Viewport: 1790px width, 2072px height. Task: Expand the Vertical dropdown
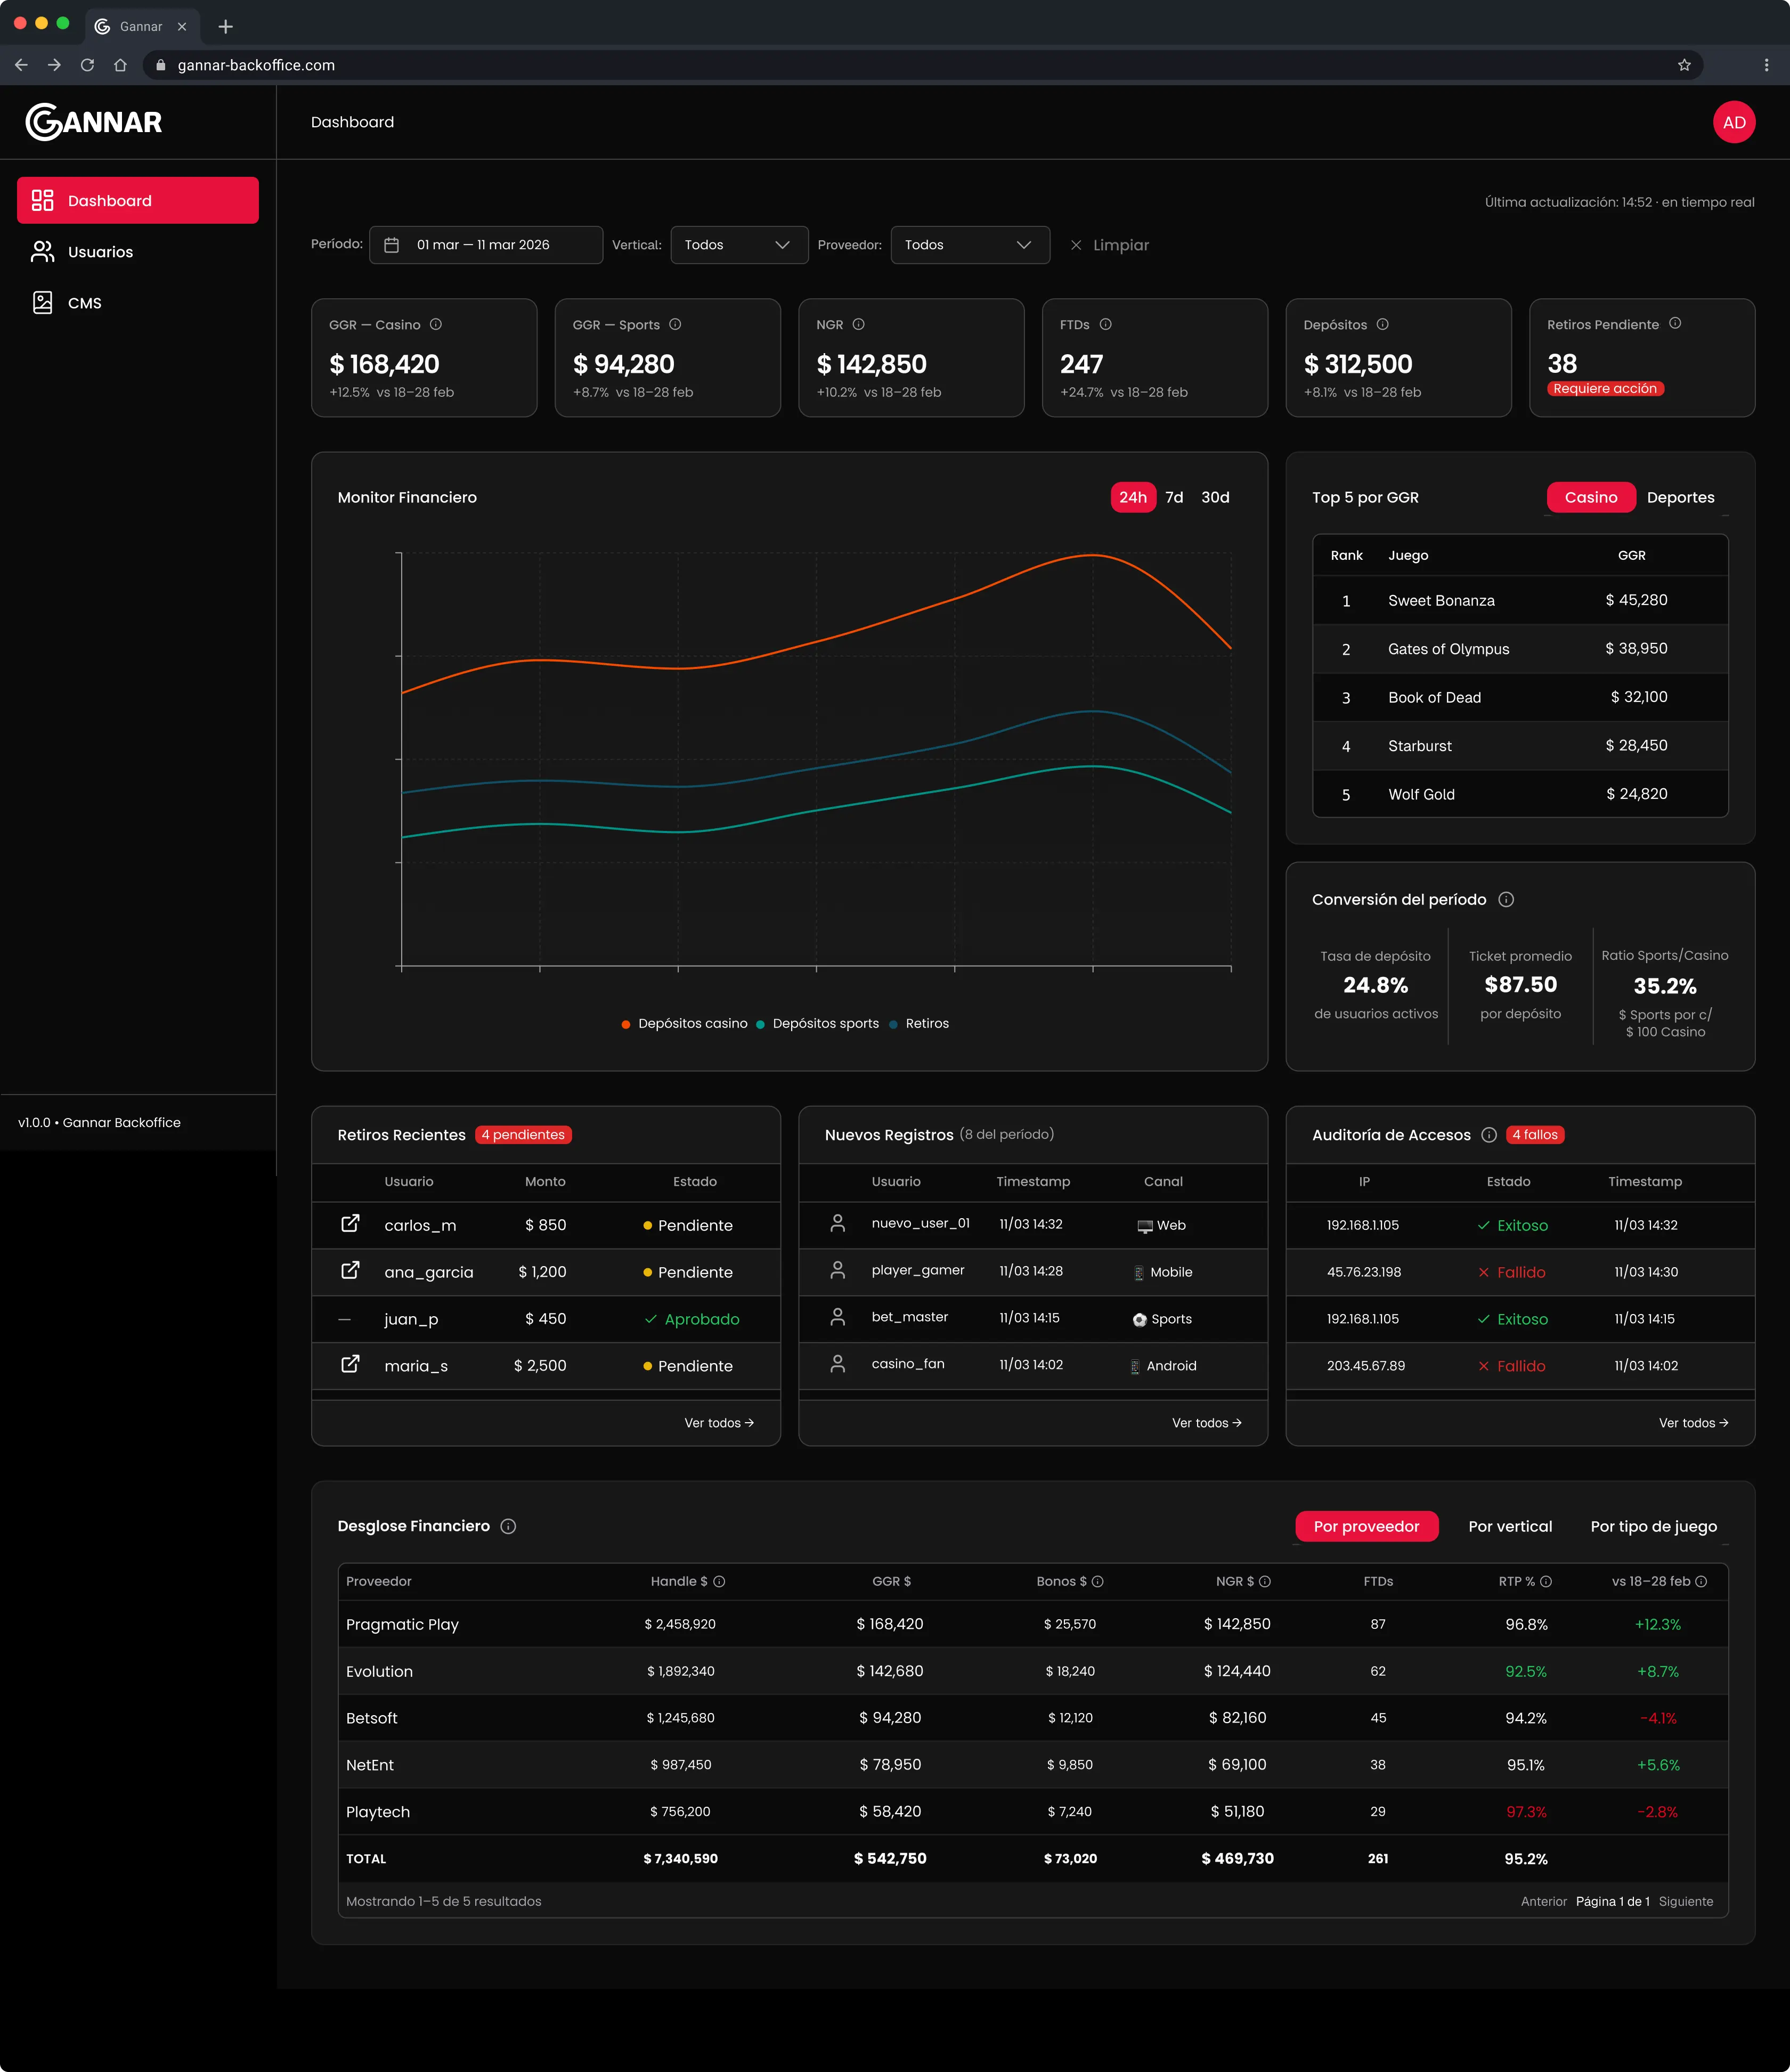pyautogui.click(x=739, y=245)
